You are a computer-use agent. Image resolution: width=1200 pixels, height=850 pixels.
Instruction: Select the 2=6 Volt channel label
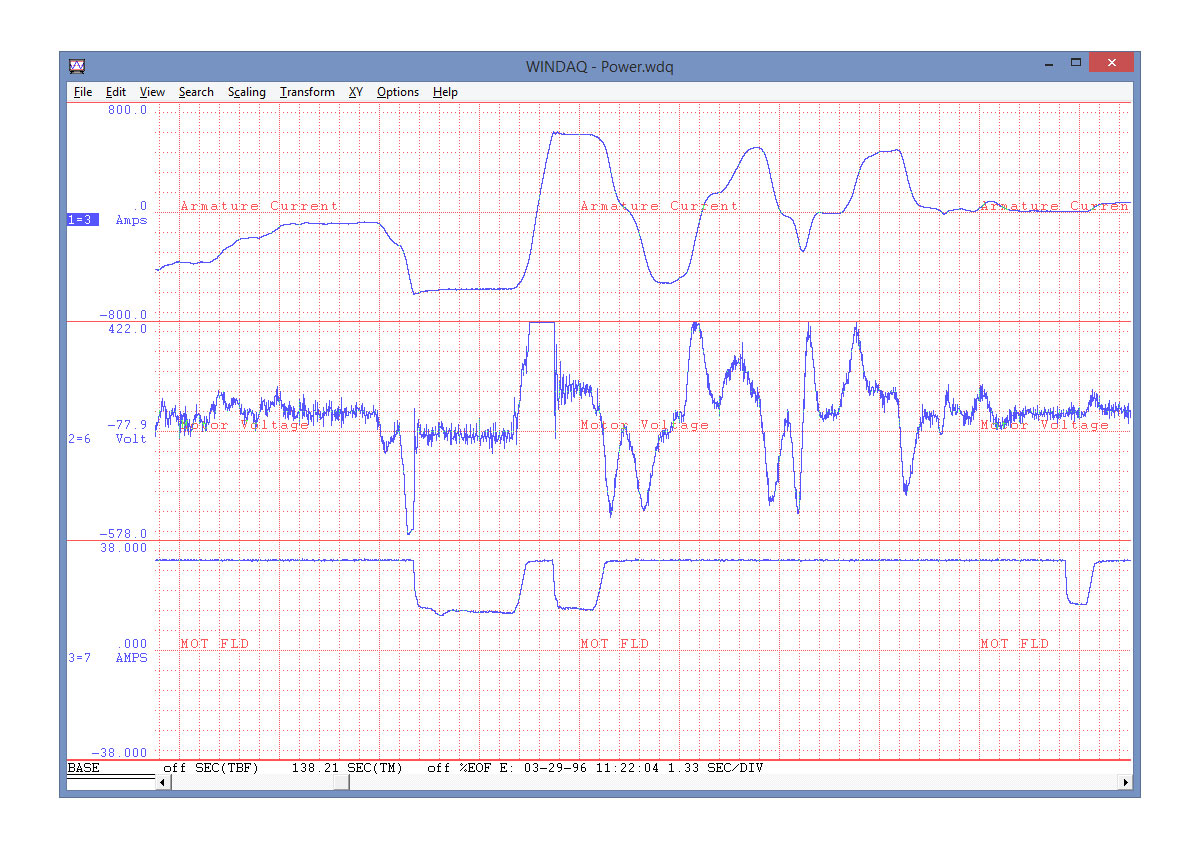(x=107, y=439)
